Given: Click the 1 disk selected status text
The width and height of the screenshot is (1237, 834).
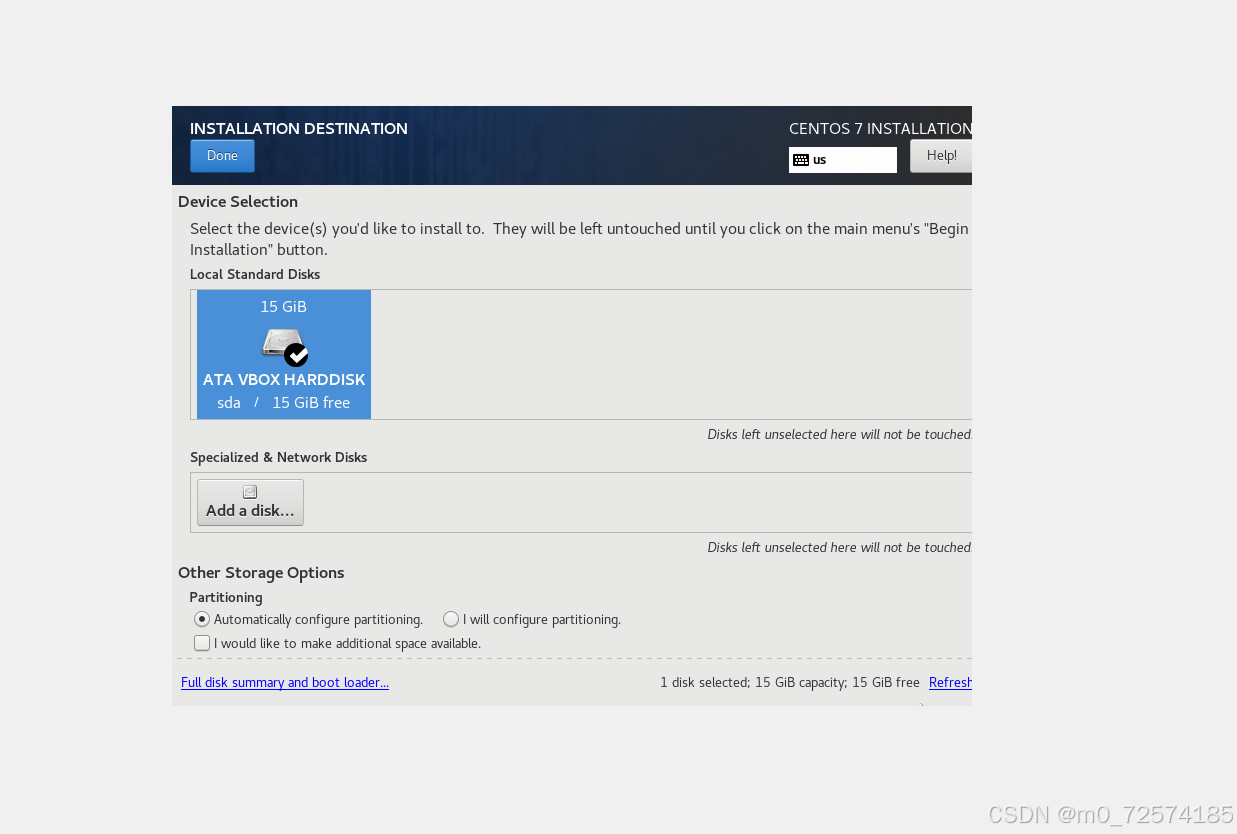Looking at the screenshot, I should (x=790, y=682).
